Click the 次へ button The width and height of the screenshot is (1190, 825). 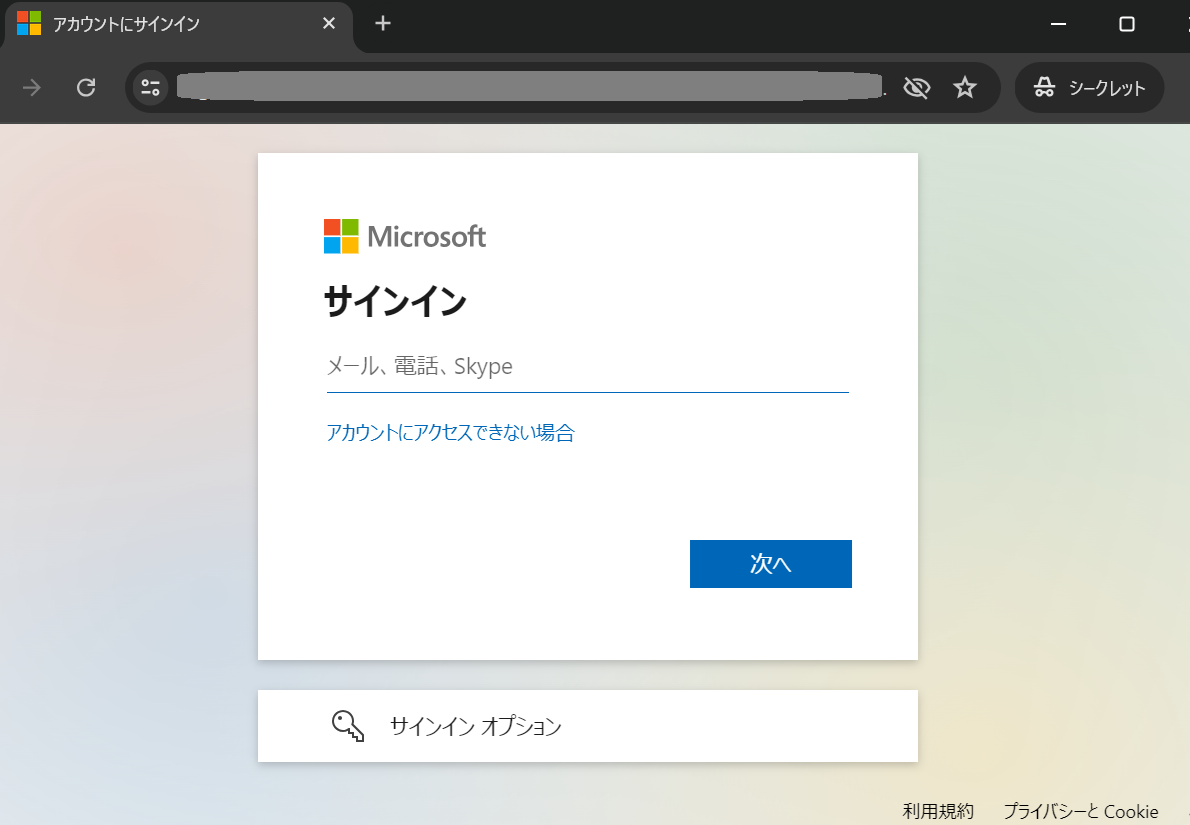770,564
